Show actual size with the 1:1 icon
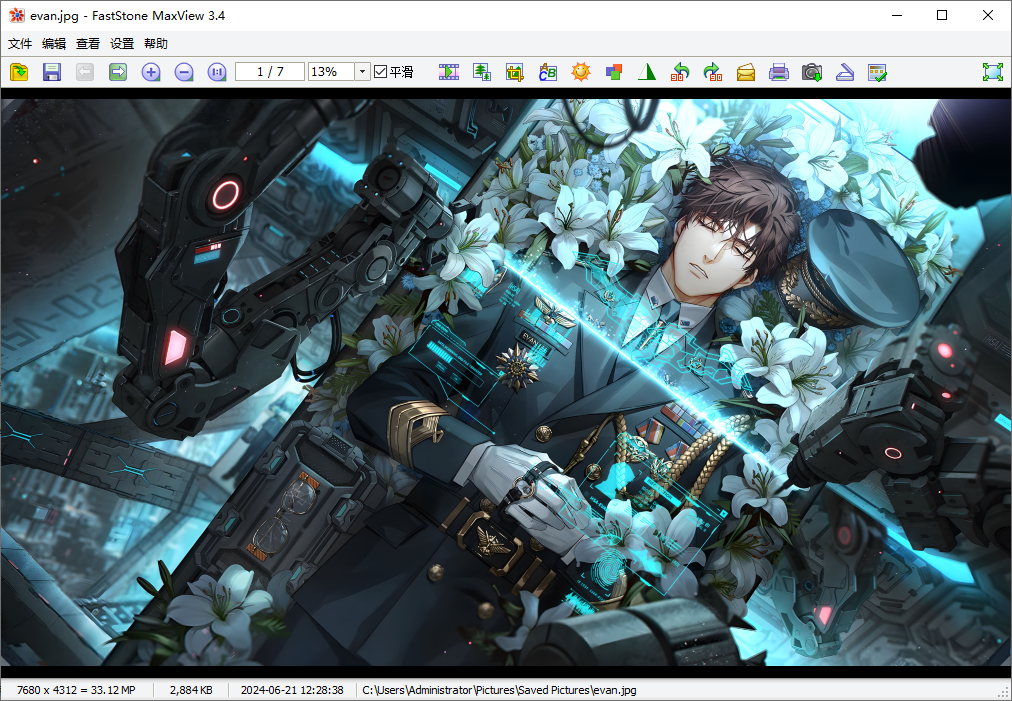Image resolution: width=1012 pixels, height=701 pixels. 217,72
